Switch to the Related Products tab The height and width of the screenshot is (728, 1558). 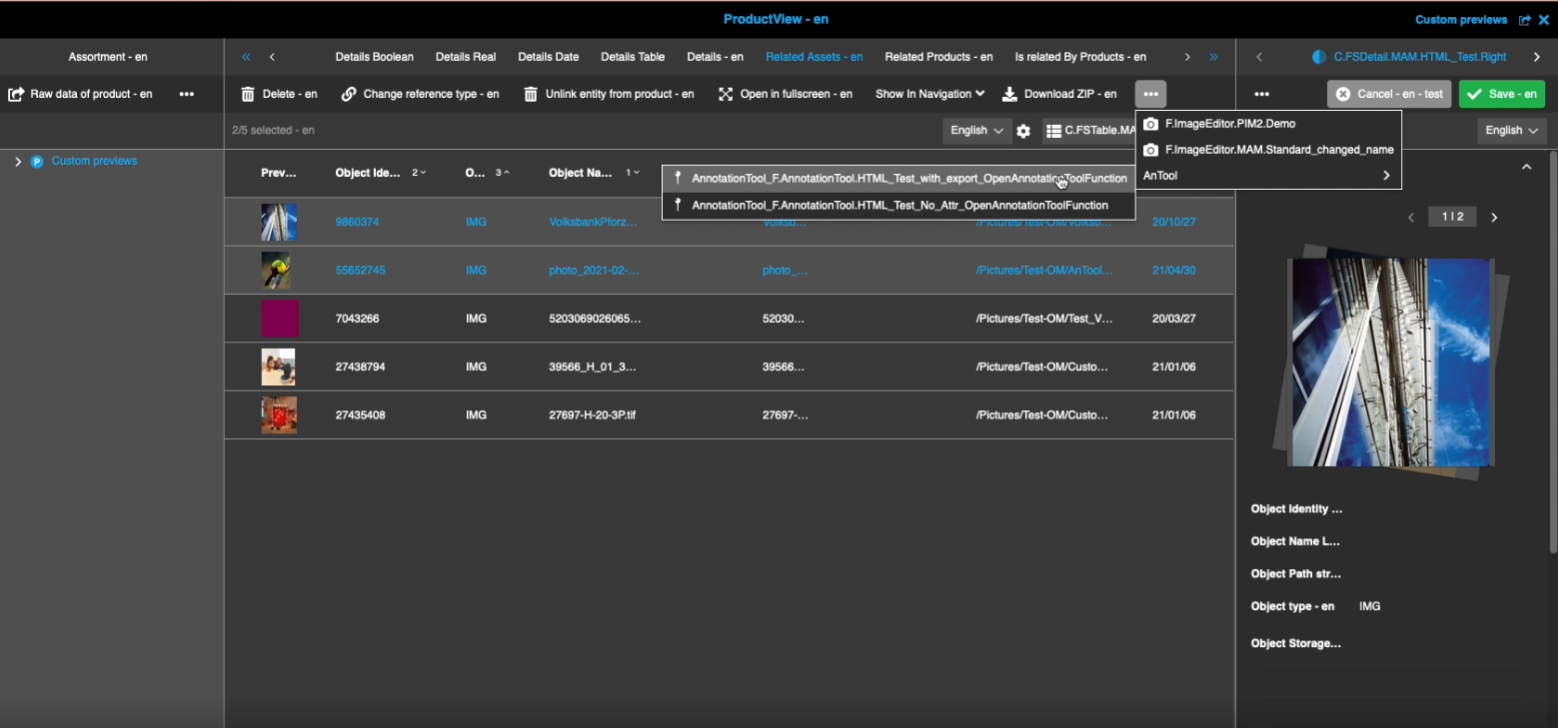point(938,57)
